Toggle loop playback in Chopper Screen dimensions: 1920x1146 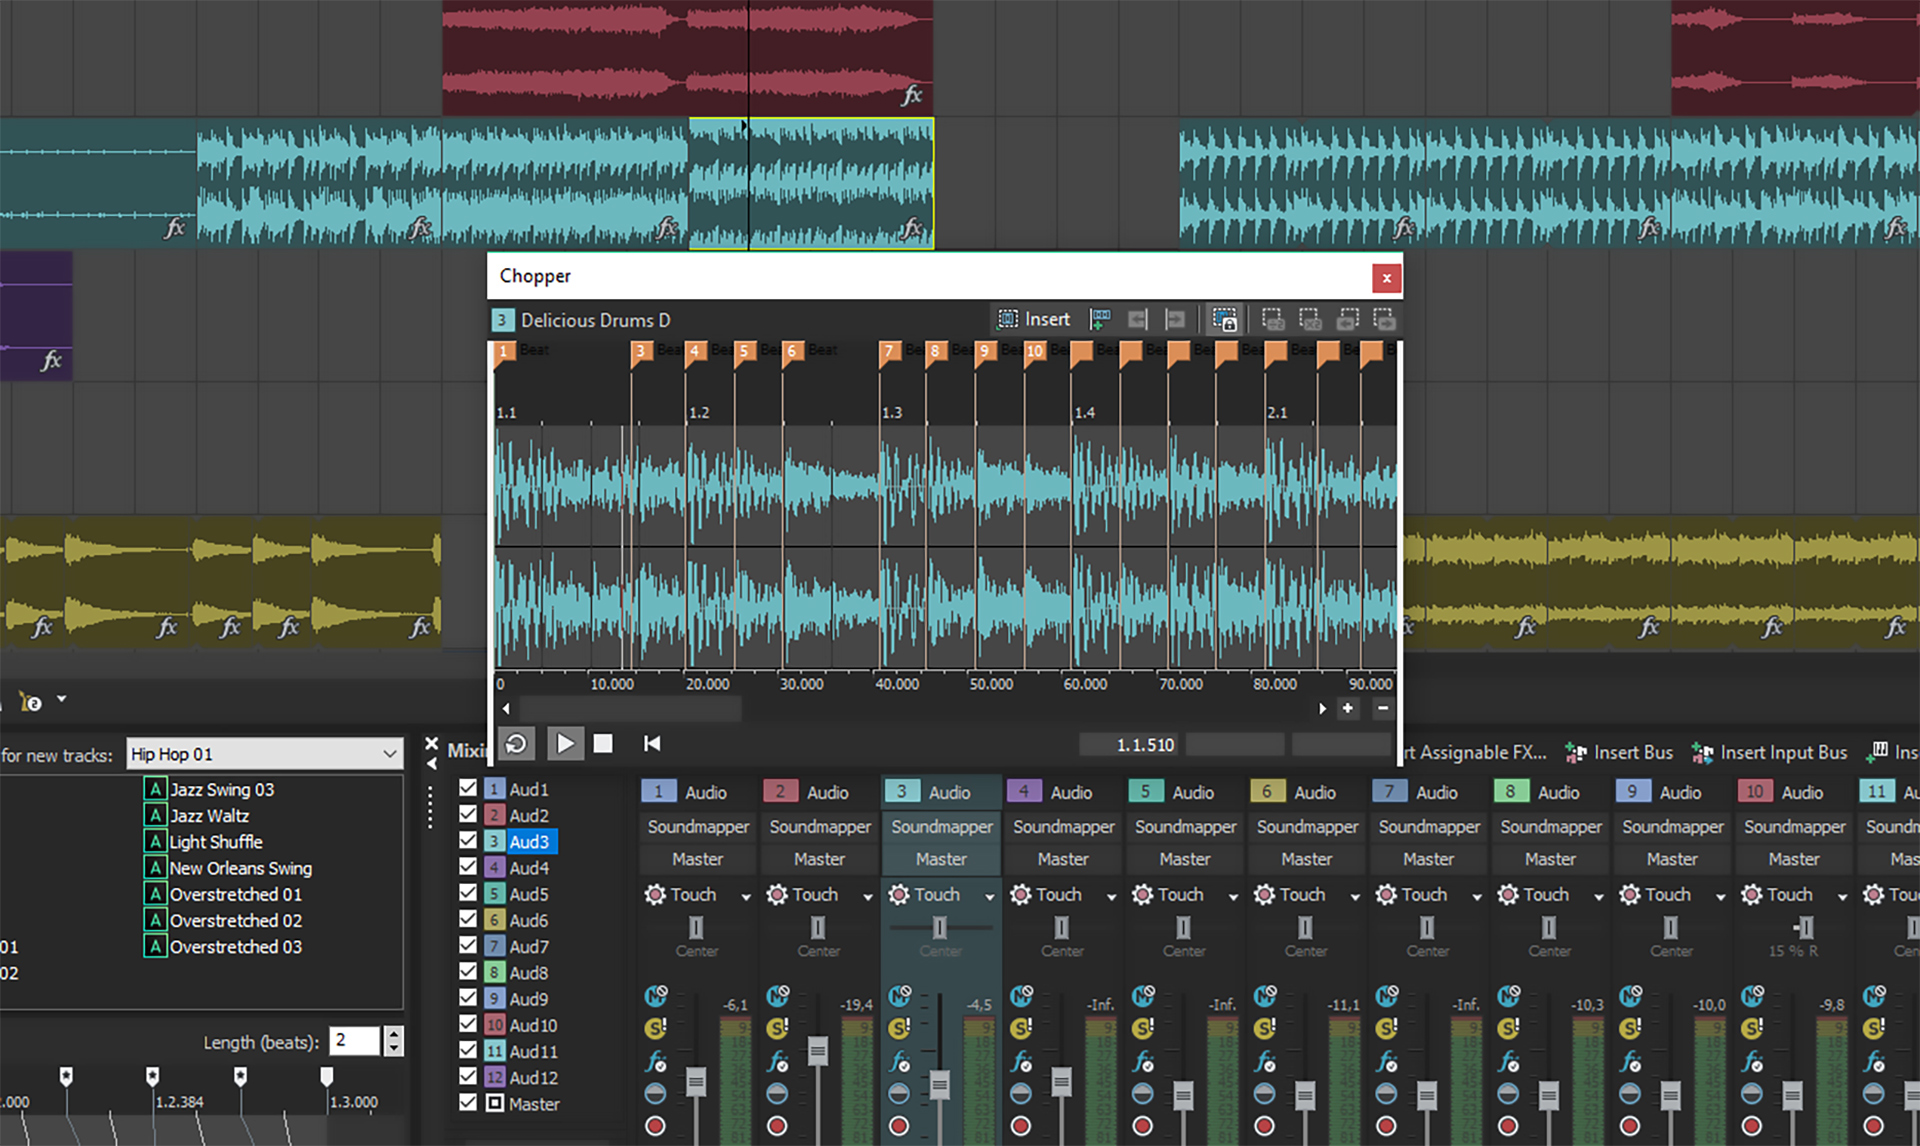516,743
